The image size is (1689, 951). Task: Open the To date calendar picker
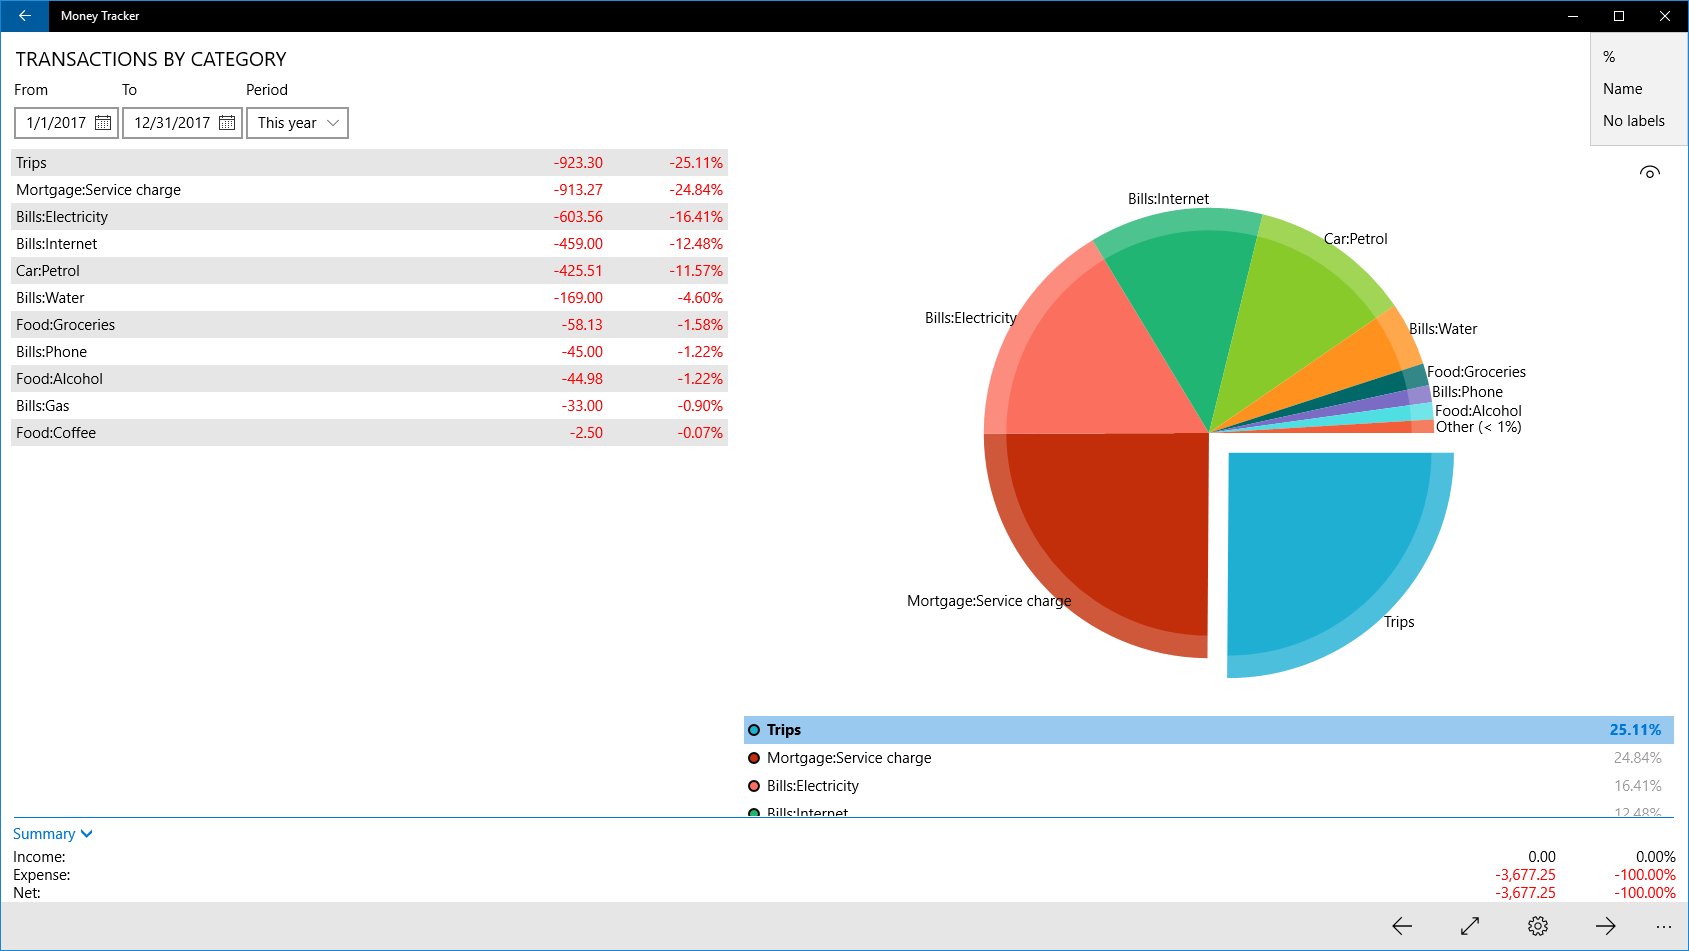pyautogui.click(x=227, y=123)
